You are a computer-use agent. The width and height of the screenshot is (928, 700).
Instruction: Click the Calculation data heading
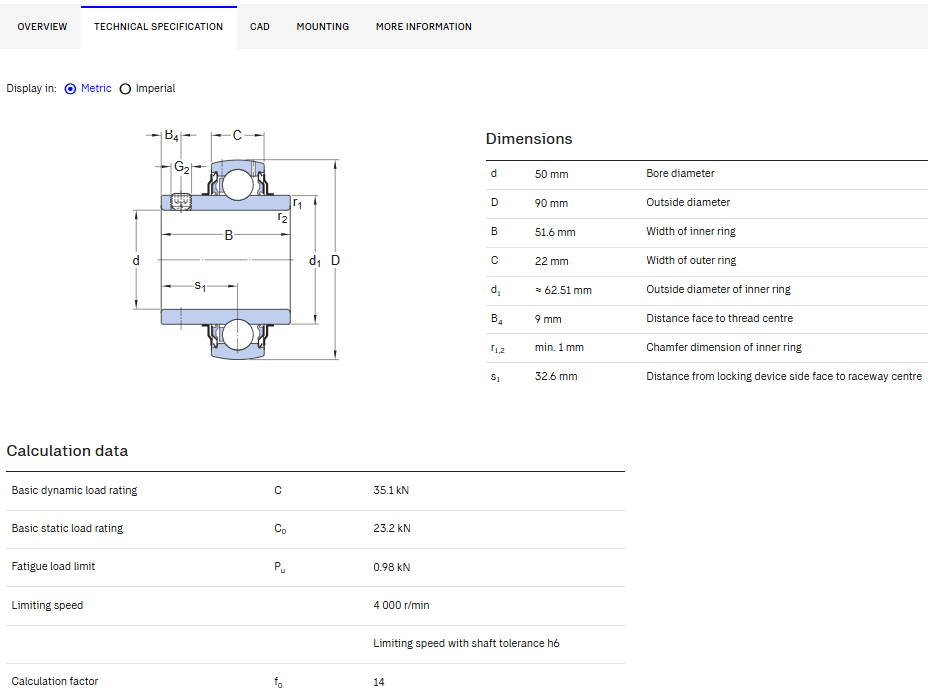pos(67,450)
